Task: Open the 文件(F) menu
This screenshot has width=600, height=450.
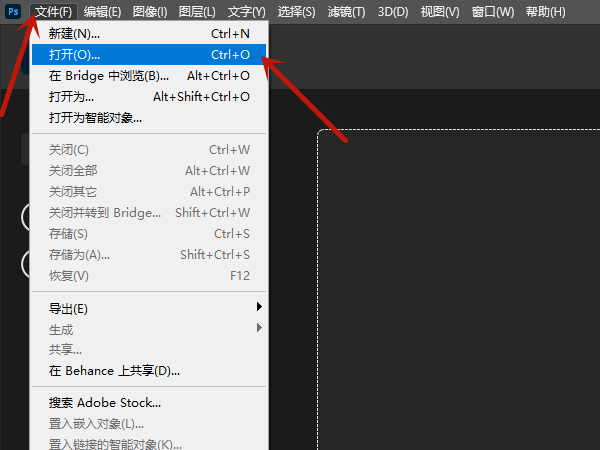Action: pyautogui.click(x=54, y=12)
